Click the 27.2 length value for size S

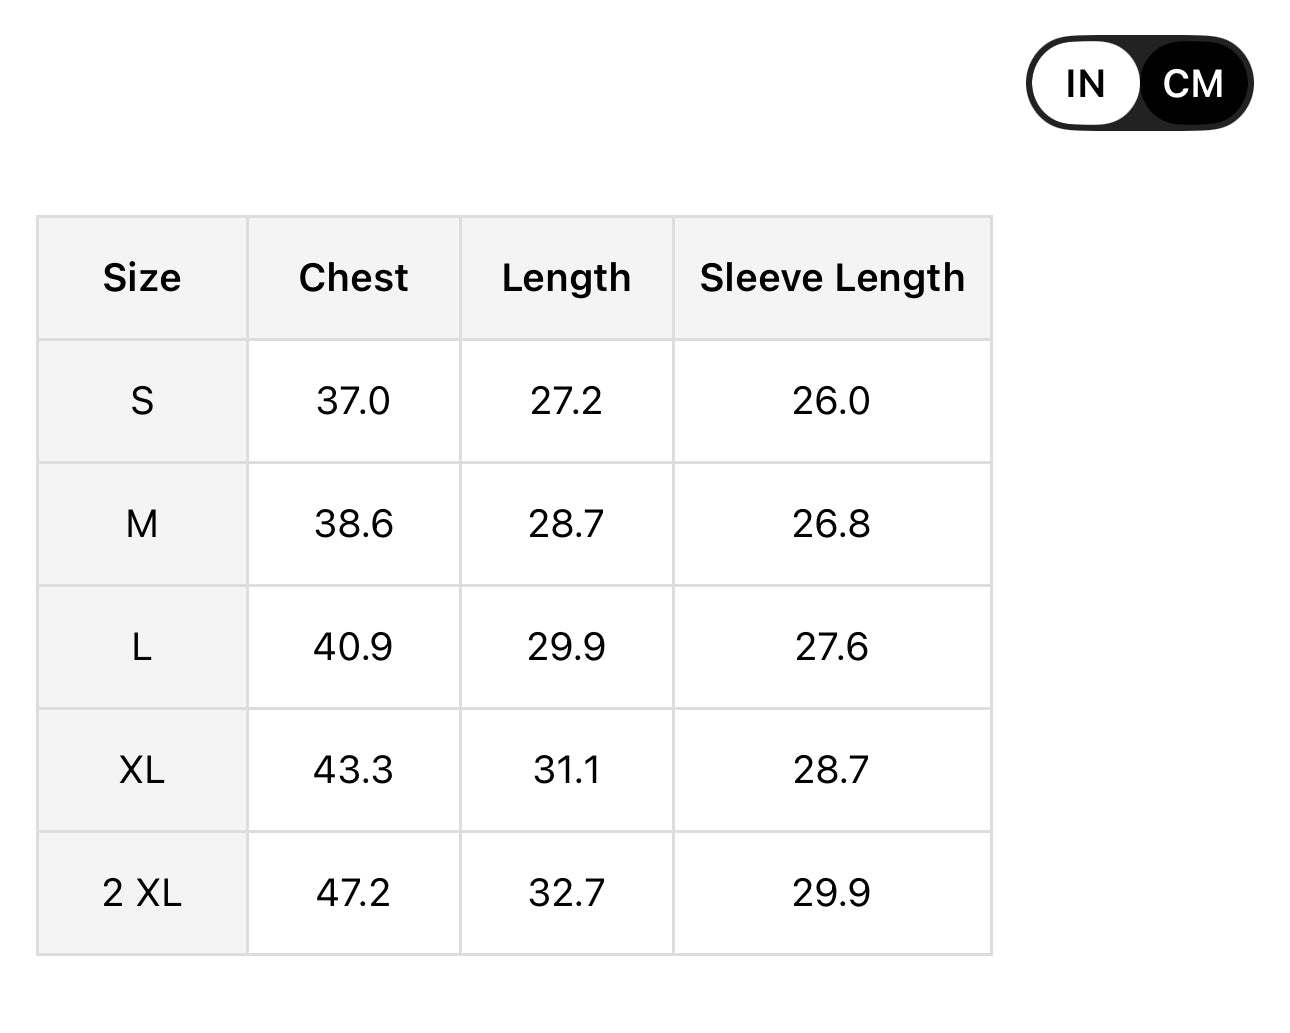point(566,401)
